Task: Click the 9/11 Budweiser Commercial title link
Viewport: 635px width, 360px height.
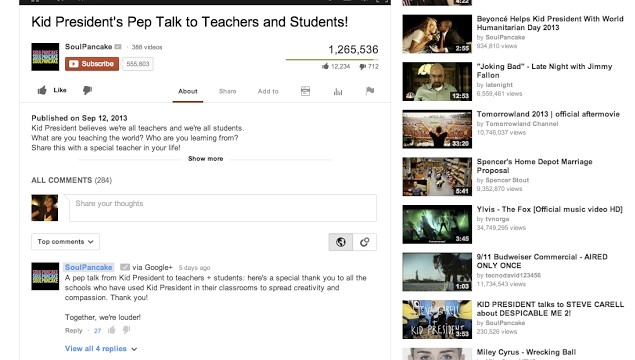Action: [542, 261]
